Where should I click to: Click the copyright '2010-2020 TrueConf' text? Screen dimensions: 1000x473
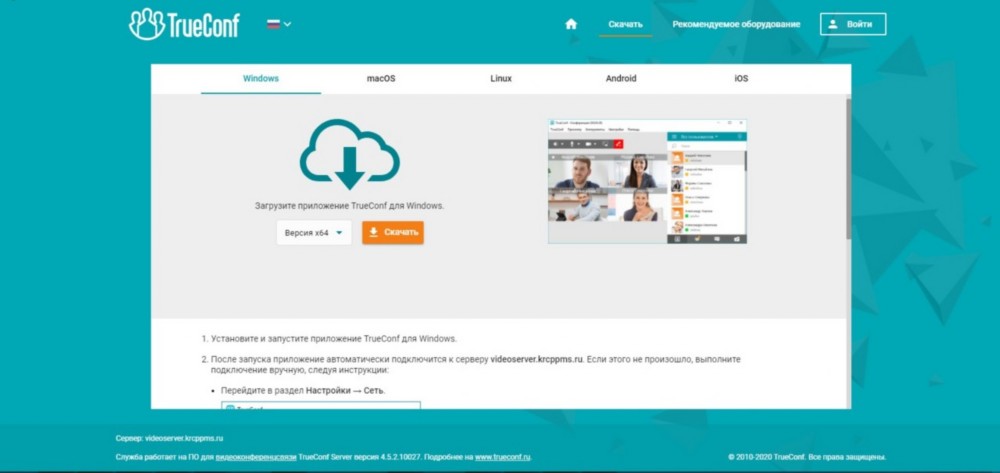click(807, 457)
